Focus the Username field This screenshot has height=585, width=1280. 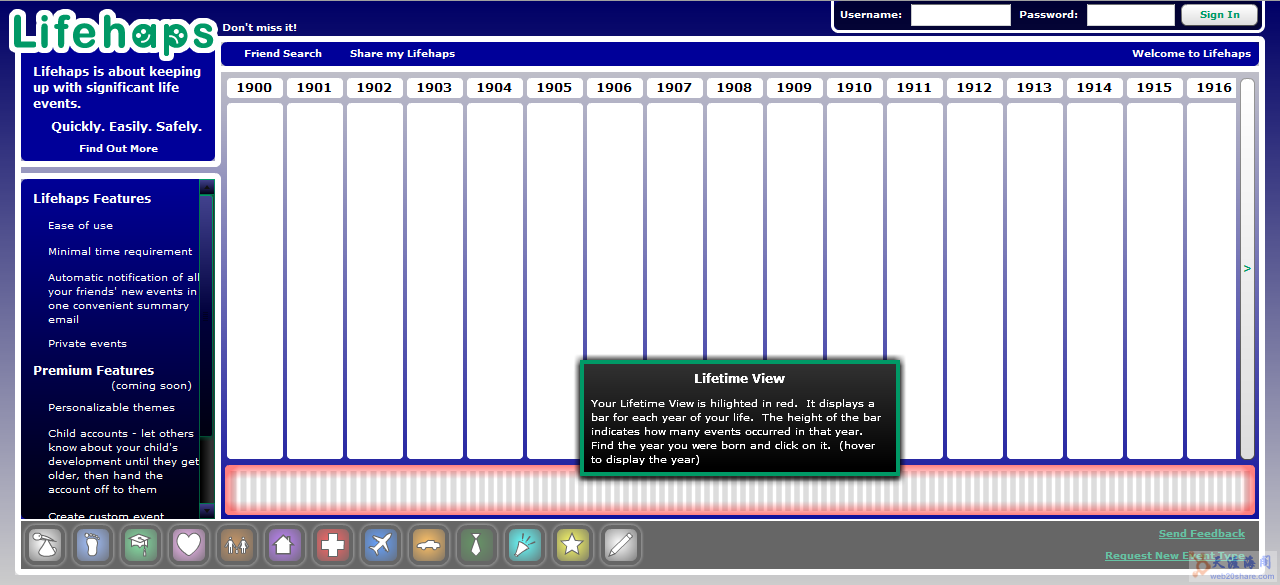pos(960,15)
